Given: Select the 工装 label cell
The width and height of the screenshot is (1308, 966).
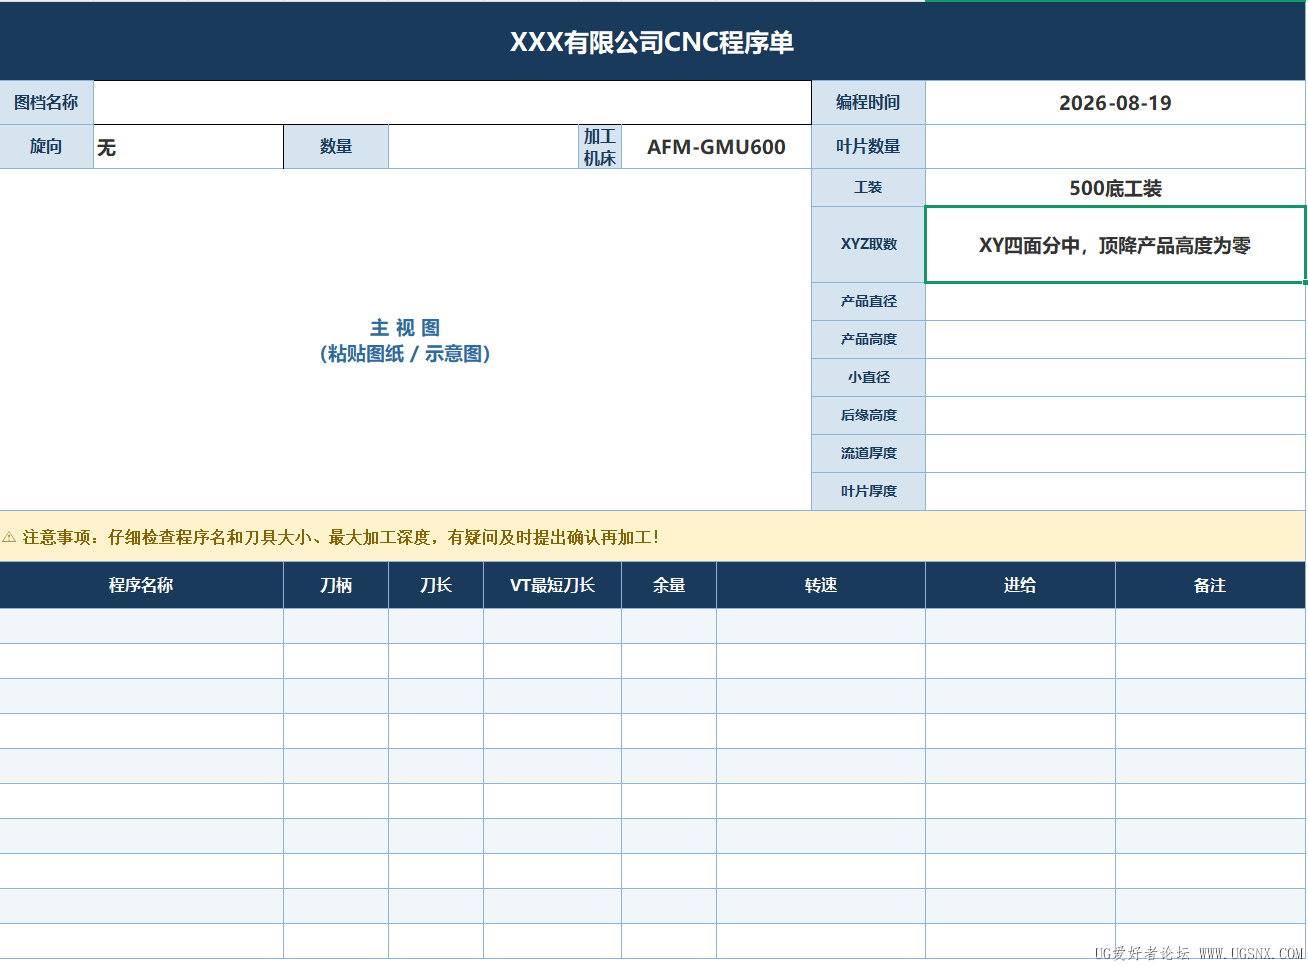Looking at the screenshot, I should (868, 188).
